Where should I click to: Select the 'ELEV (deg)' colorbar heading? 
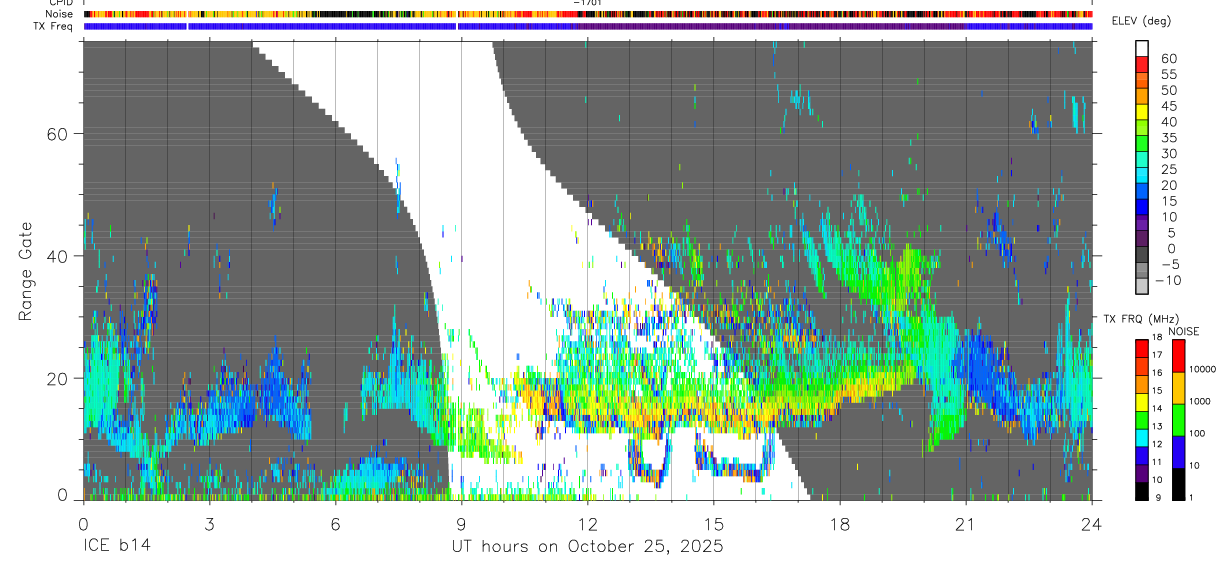pyautogui.click(x=1141, y=21)
